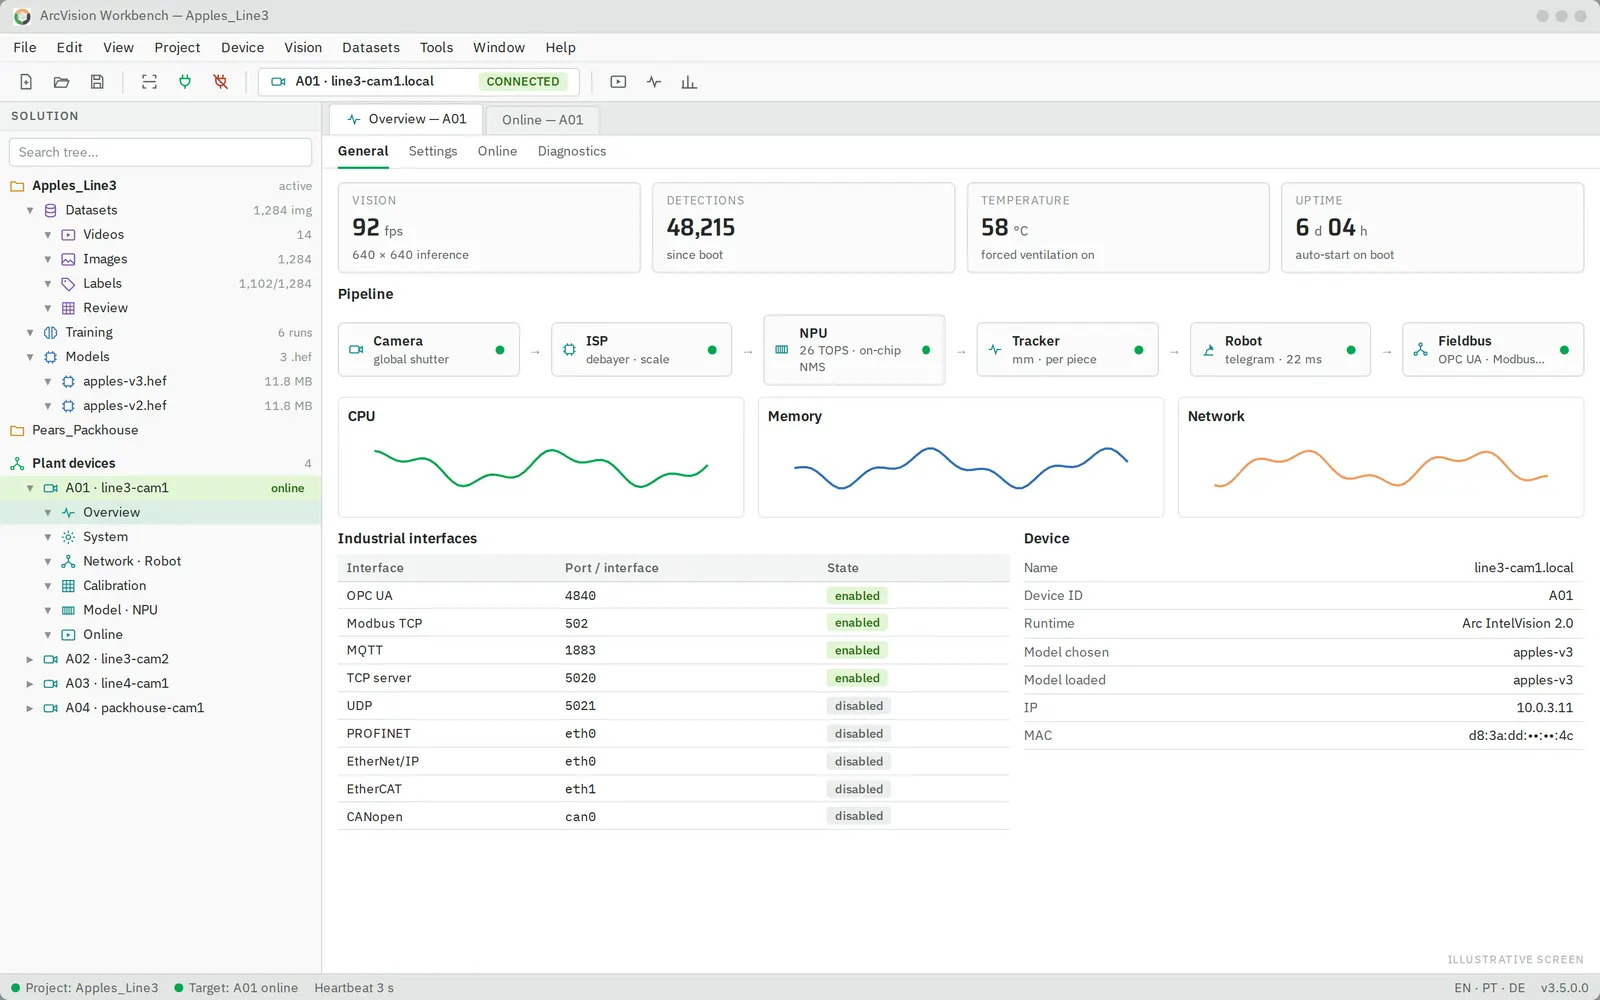Collapse the A01 · line3-cam1 device node
The image size is (1600, 1000).
(30, 488)
